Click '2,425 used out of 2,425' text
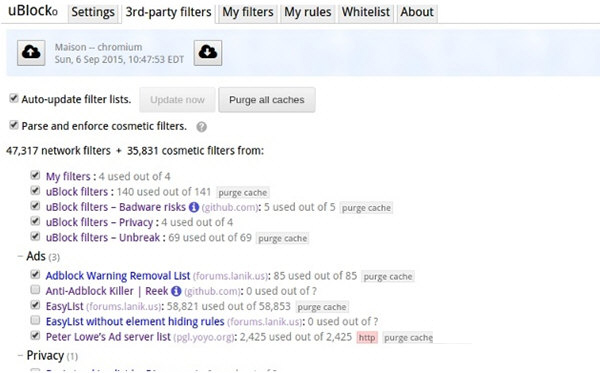 point(296,337)
